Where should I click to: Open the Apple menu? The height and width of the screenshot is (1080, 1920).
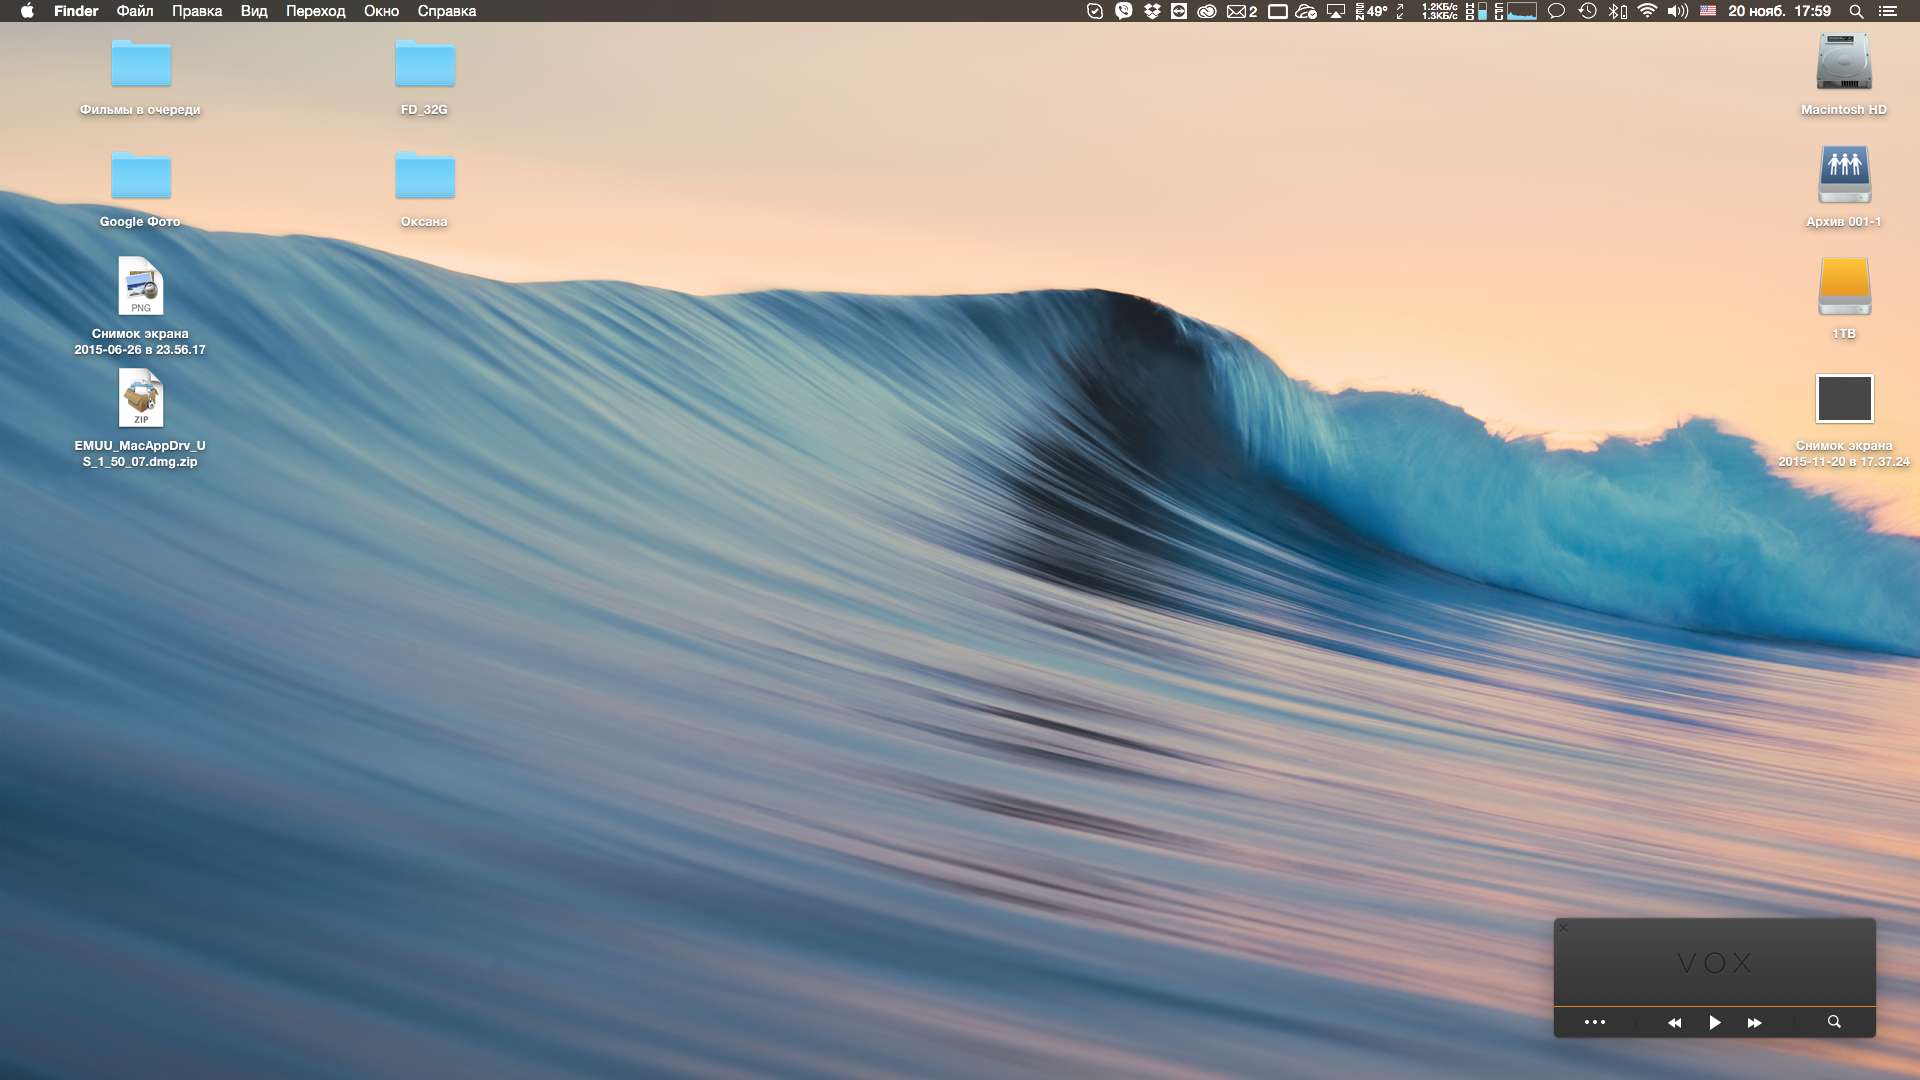coord(27,11)
